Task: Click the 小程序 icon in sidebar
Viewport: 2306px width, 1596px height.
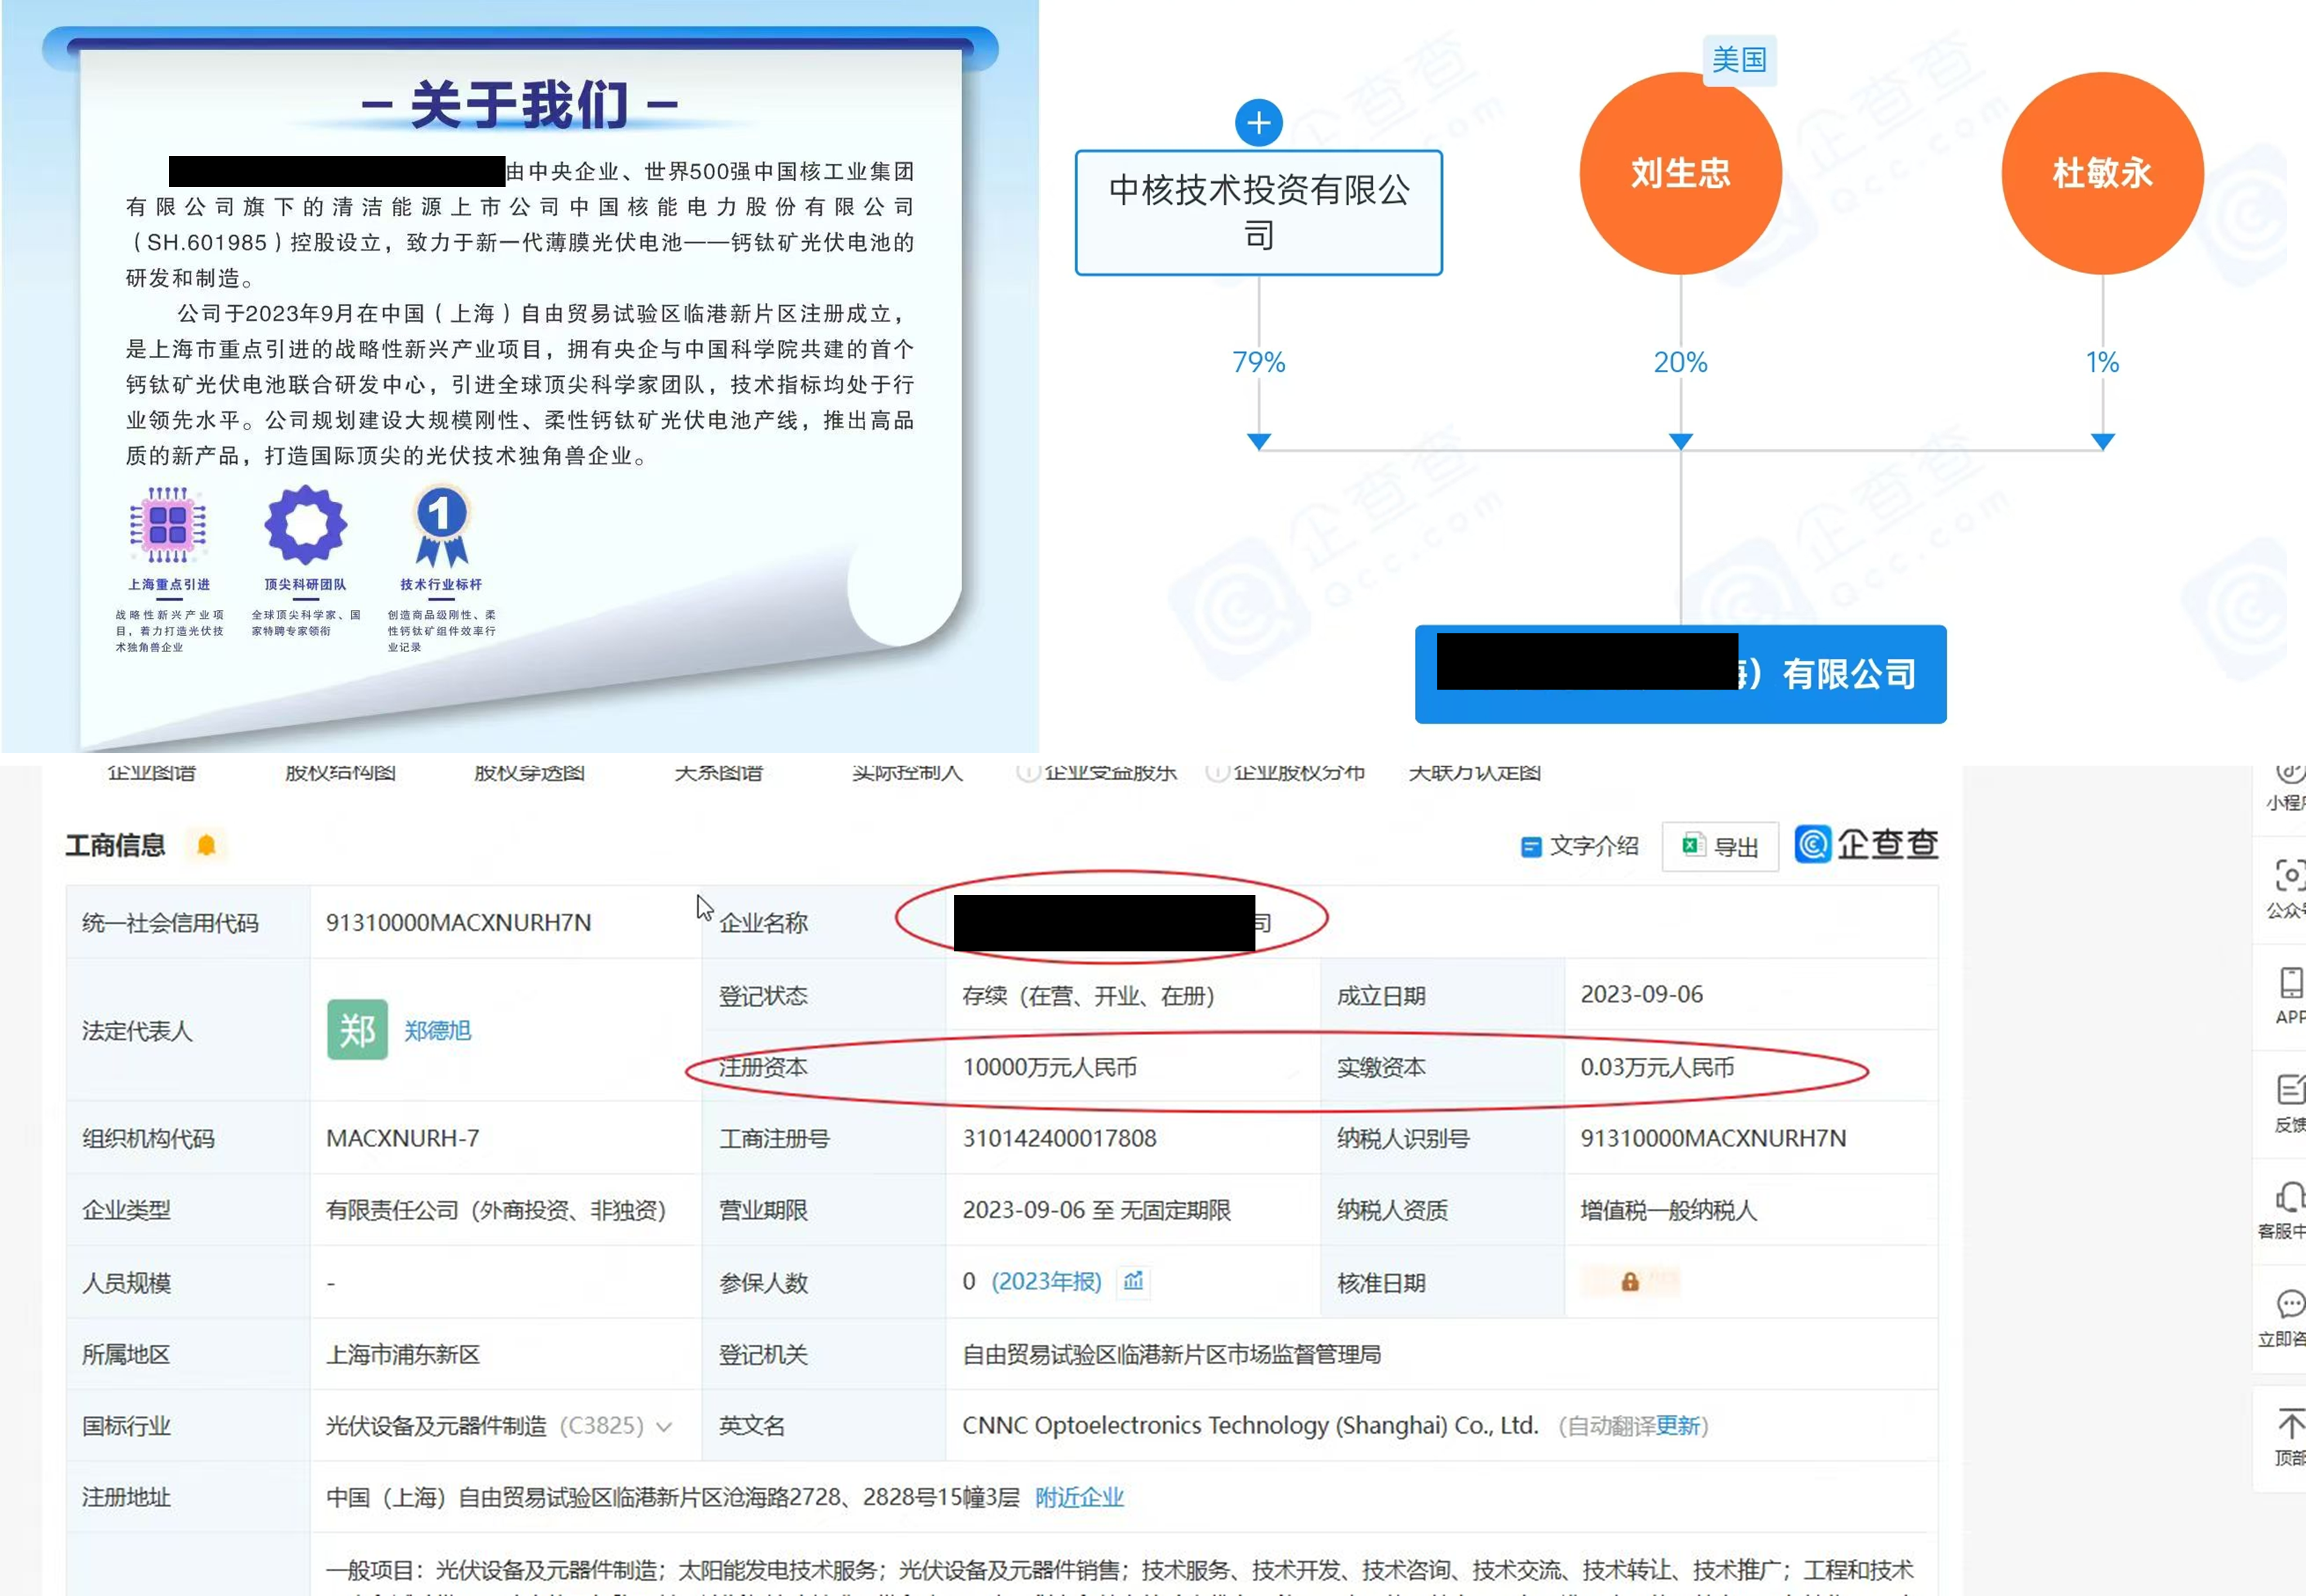Action: (x=2290, y=773)
